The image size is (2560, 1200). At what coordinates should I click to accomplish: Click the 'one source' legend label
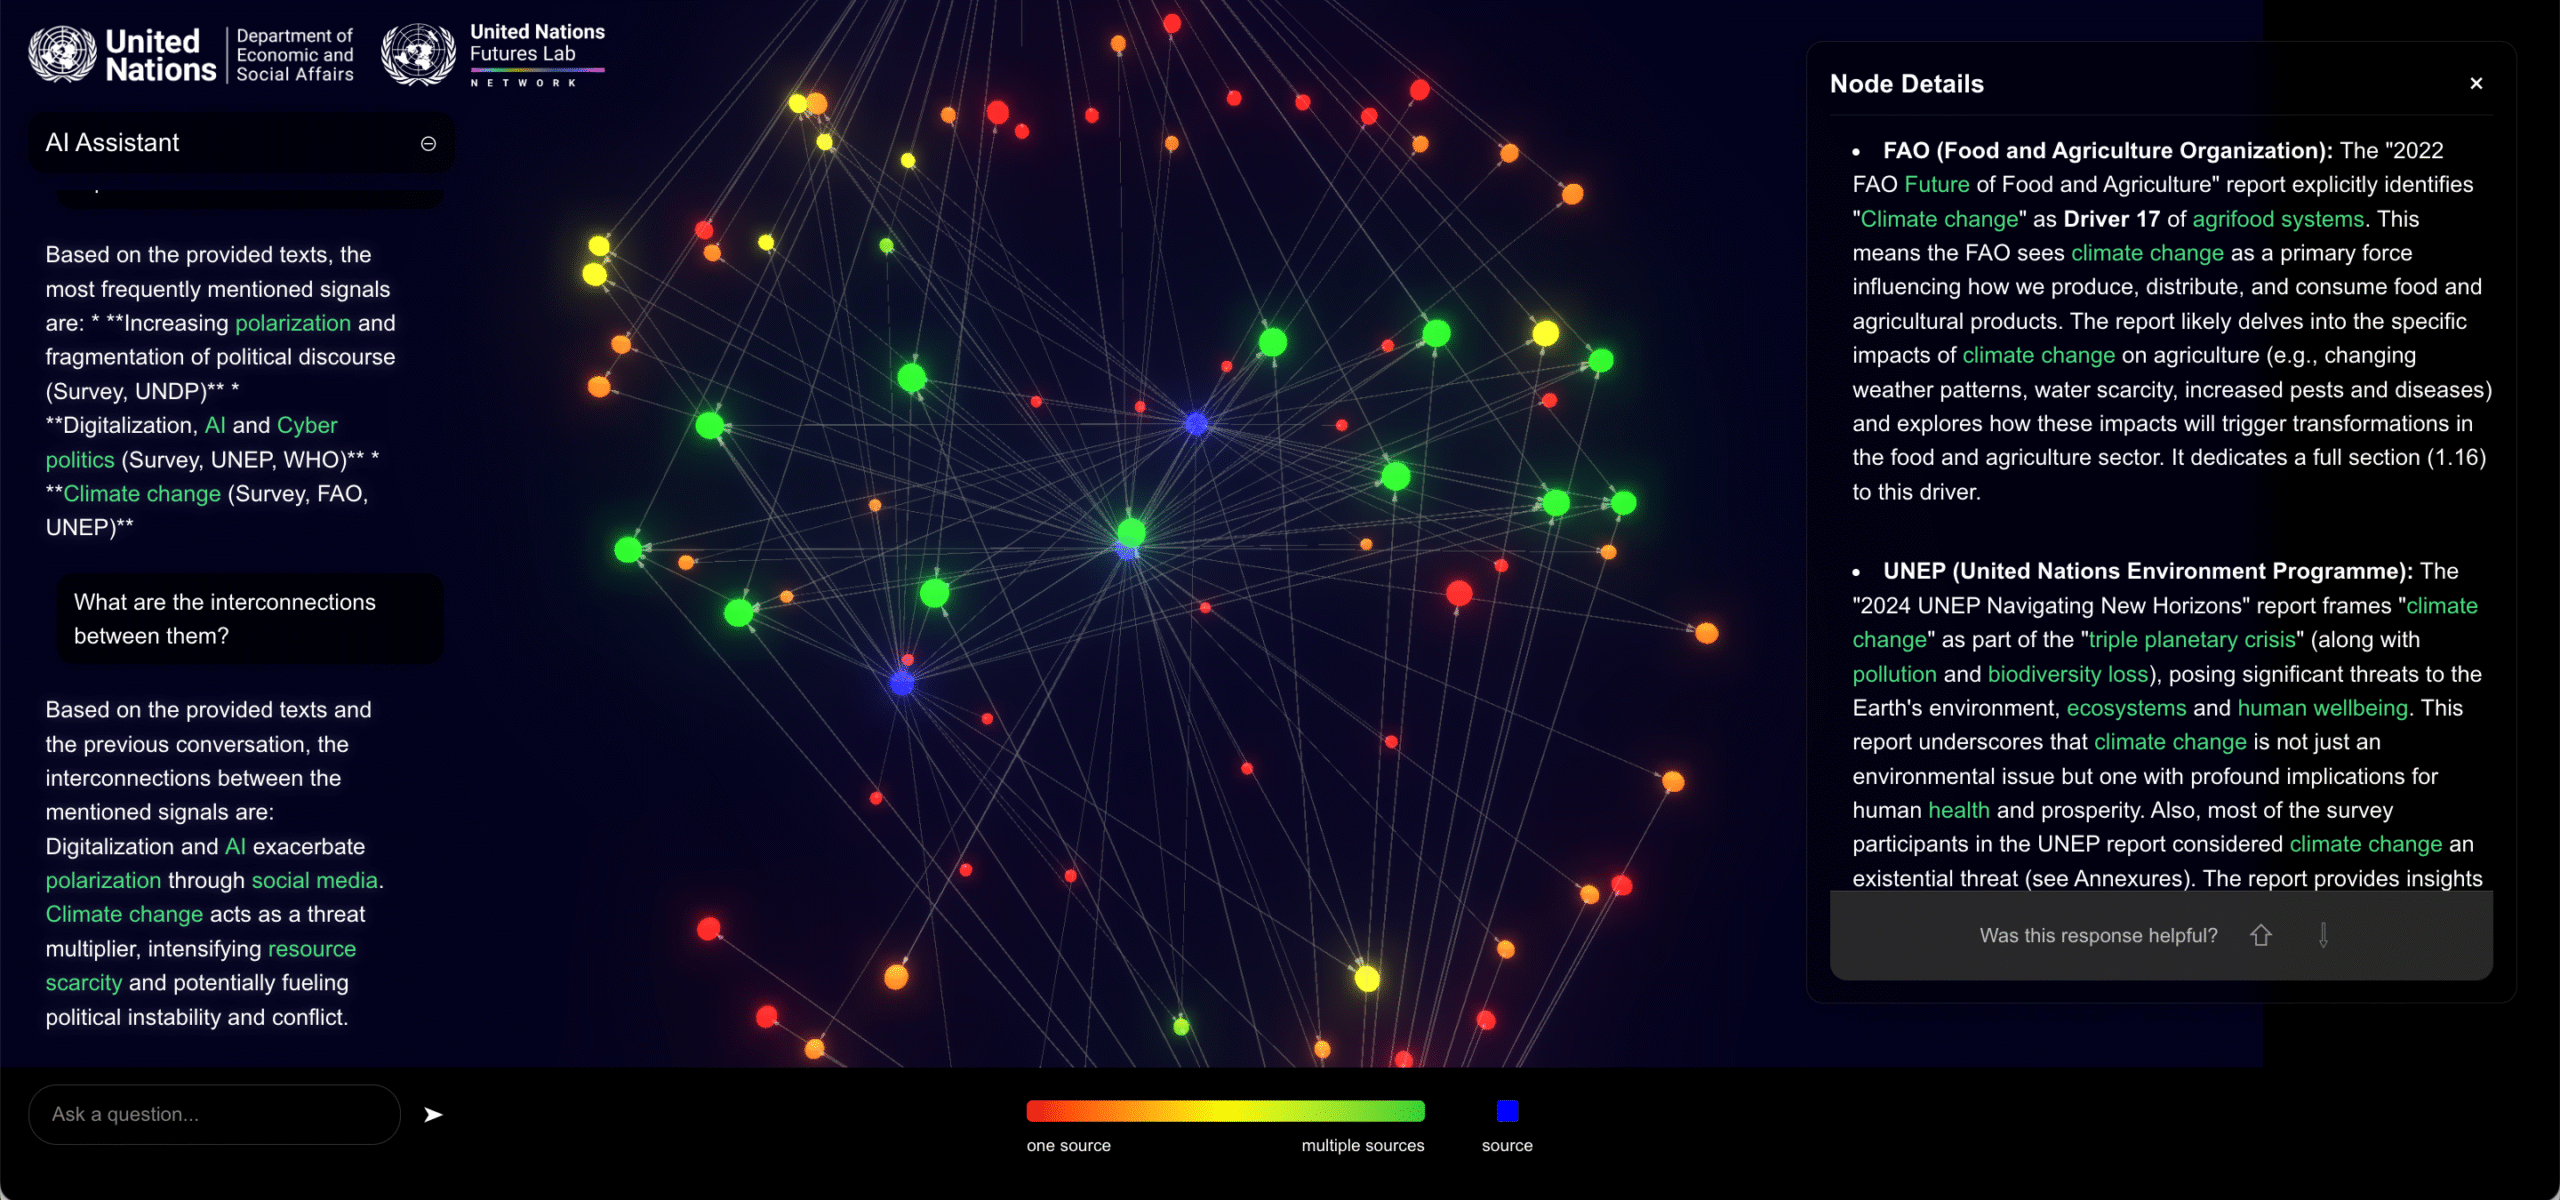pos(1068,1145)
